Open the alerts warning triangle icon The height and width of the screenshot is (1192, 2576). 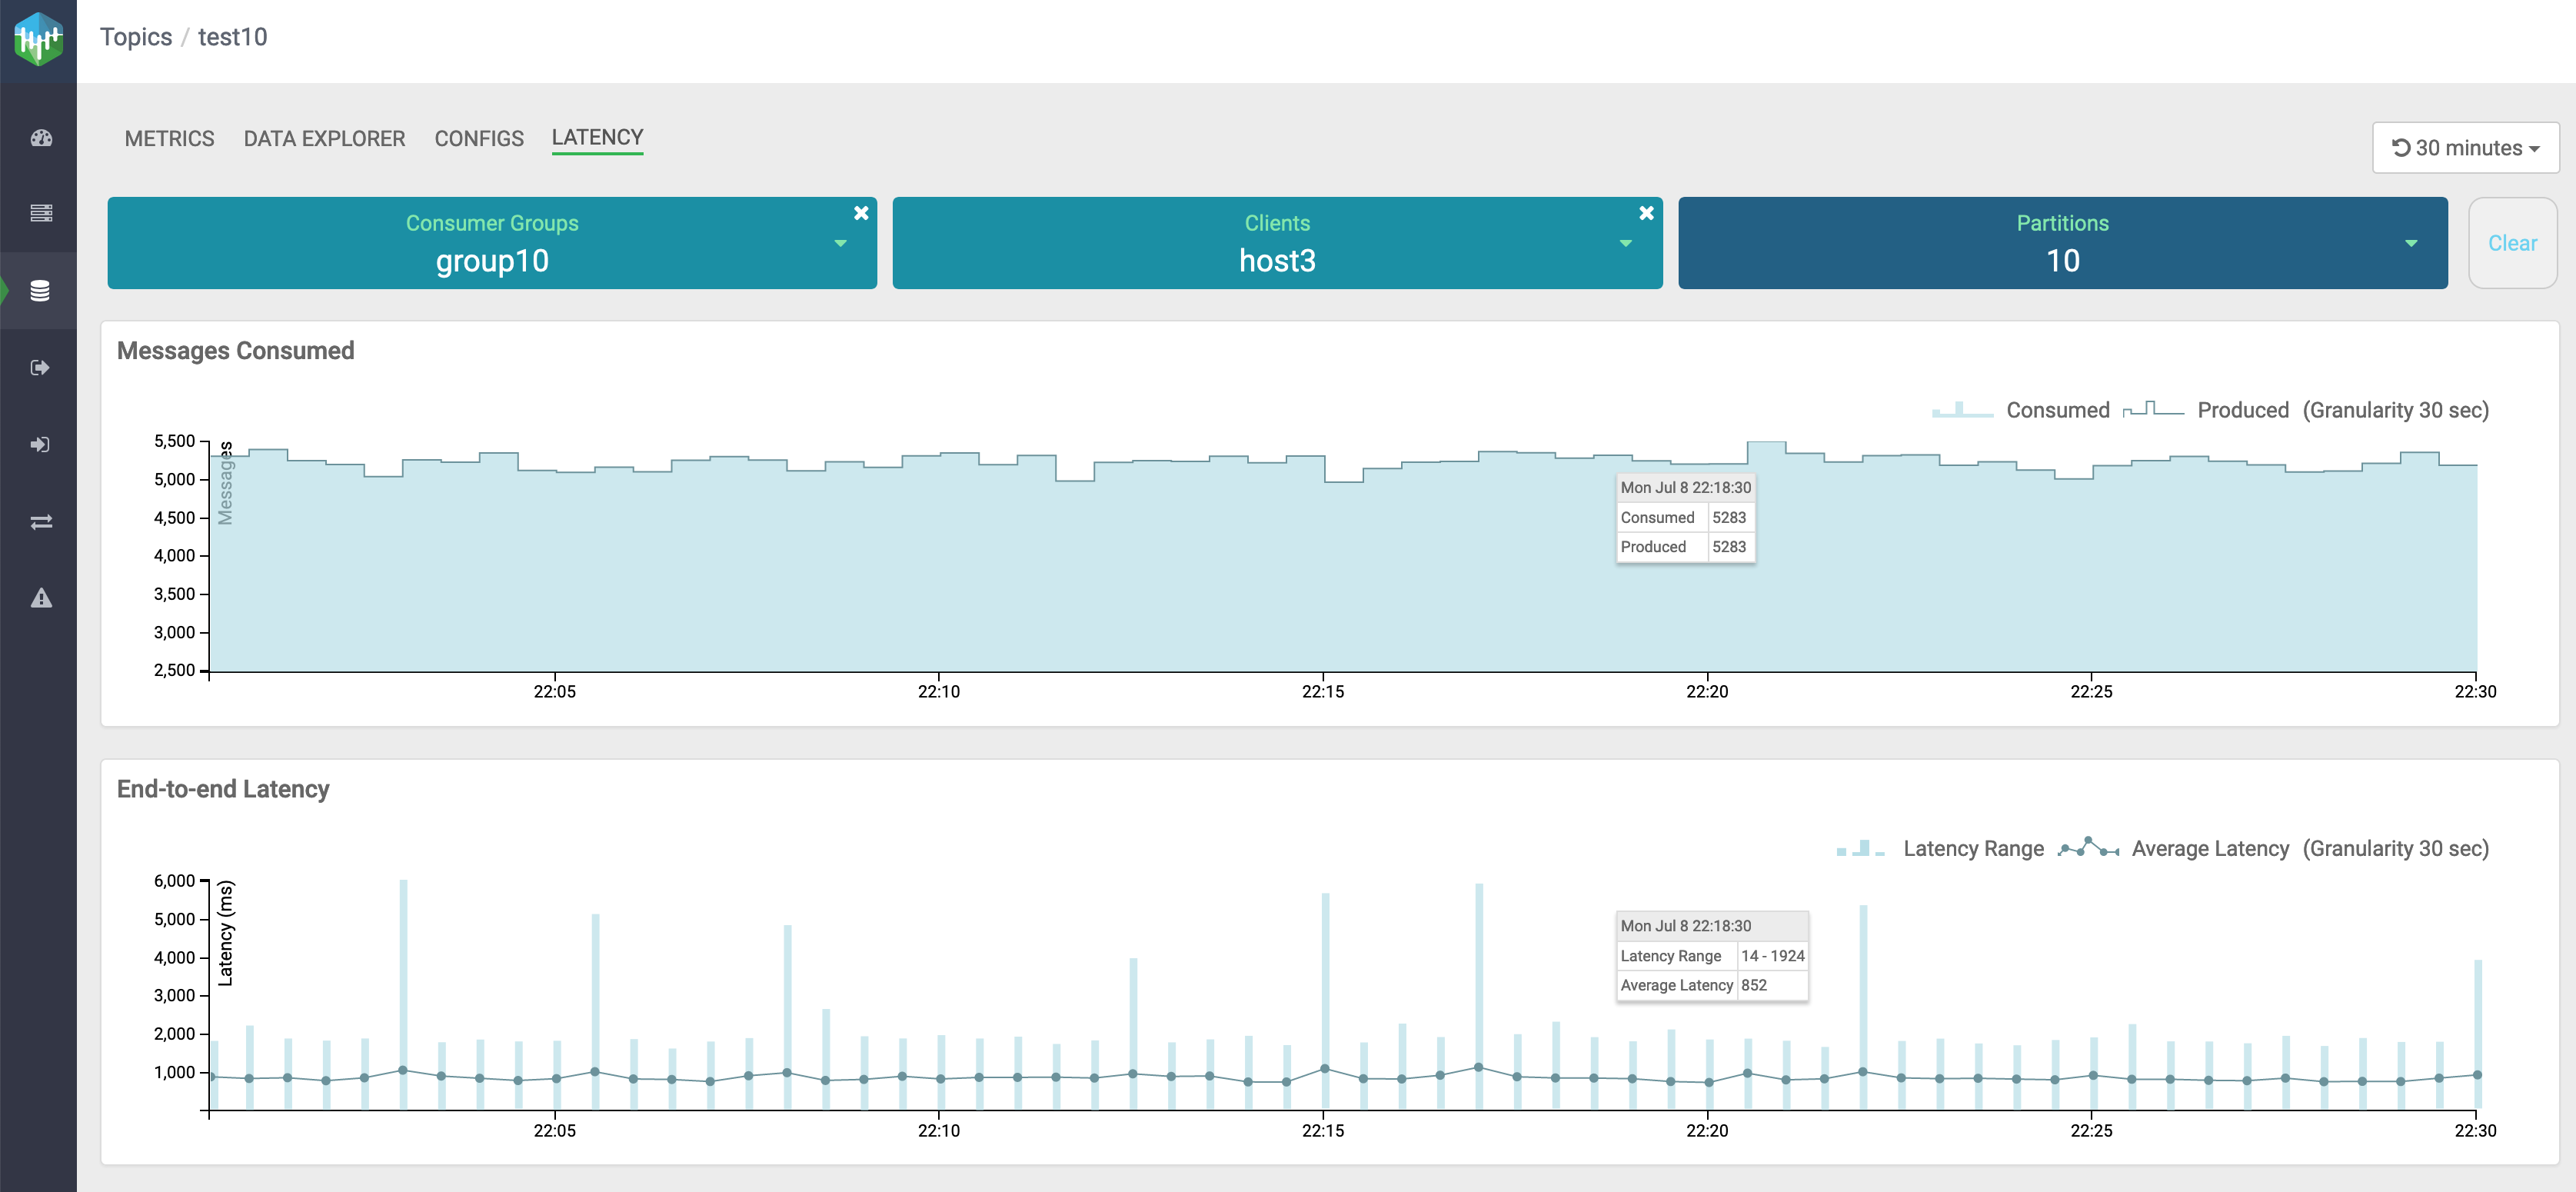41,598
